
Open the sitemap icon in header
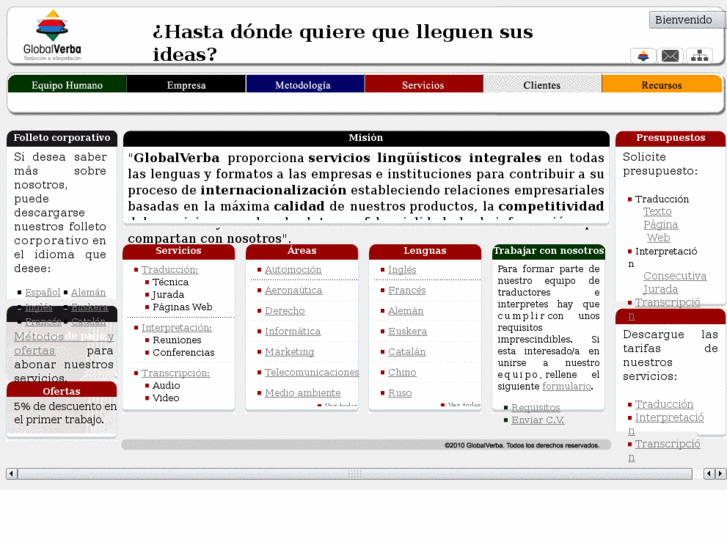point(699,56)
